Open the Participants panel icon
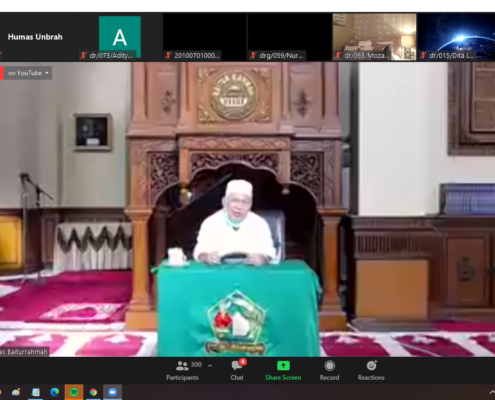Image resolution: width=495 pixels, height=400 pixels. [x=182, y=366]
